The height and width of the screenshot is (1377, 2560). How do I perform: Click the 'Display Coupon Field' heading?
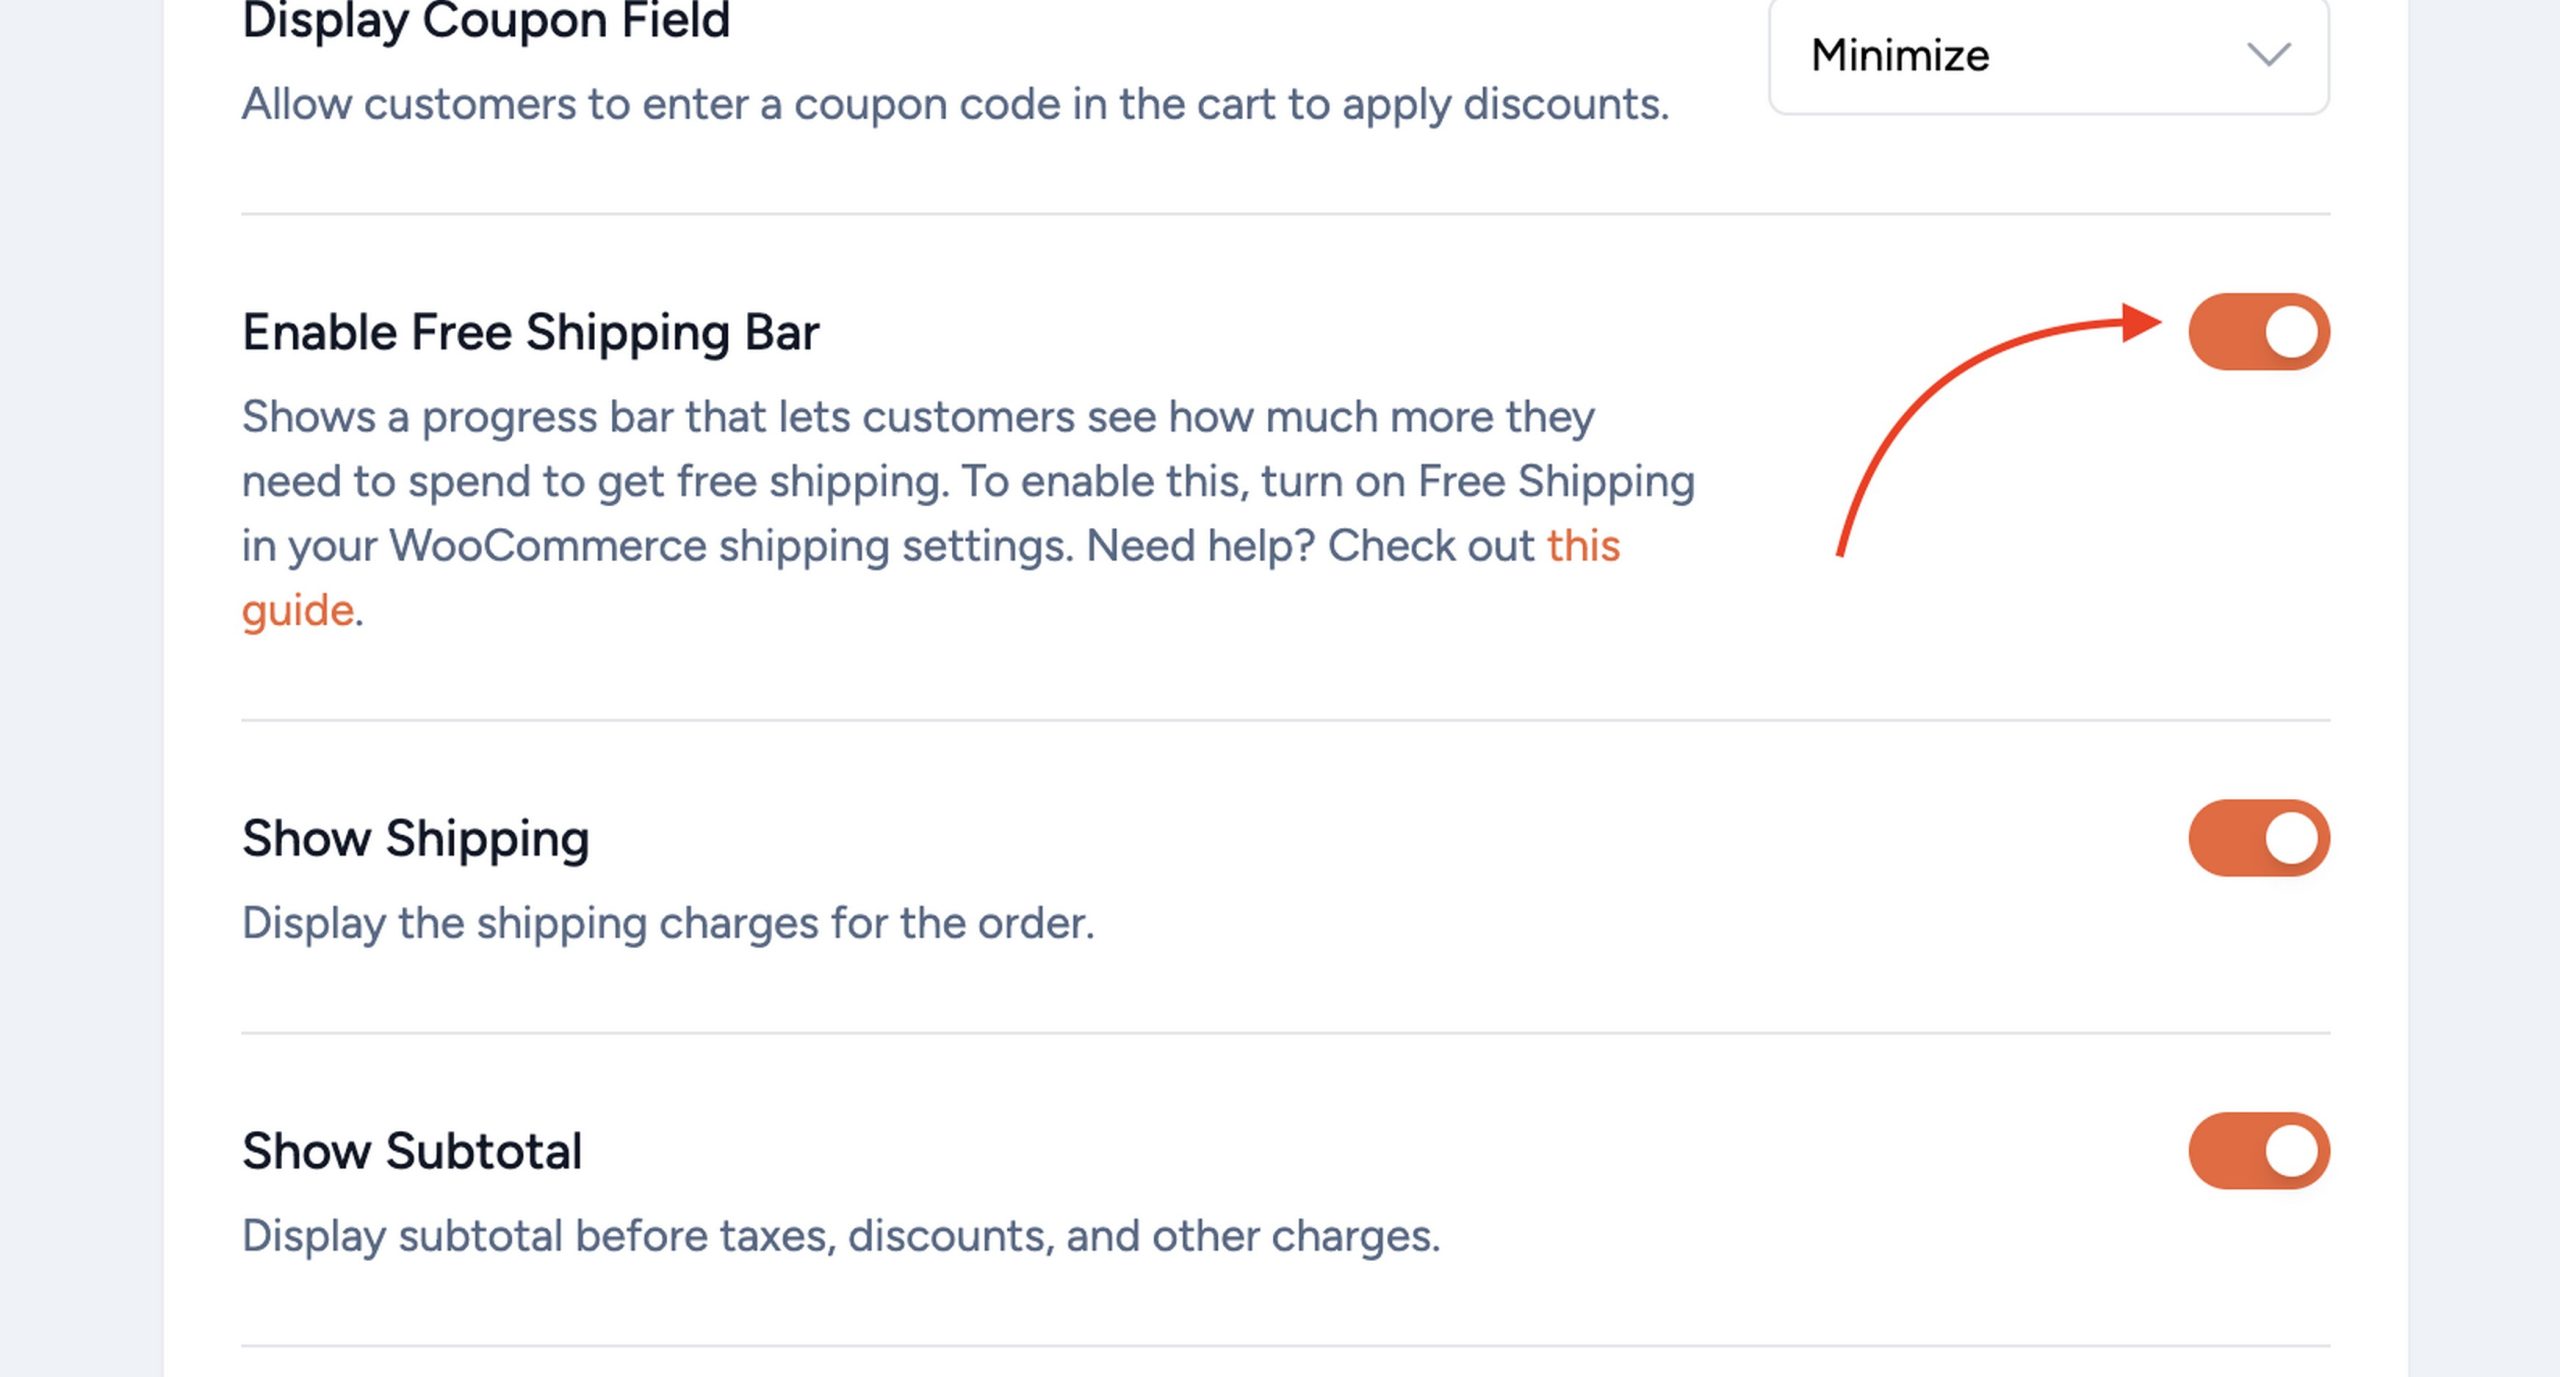pos(486,20)
